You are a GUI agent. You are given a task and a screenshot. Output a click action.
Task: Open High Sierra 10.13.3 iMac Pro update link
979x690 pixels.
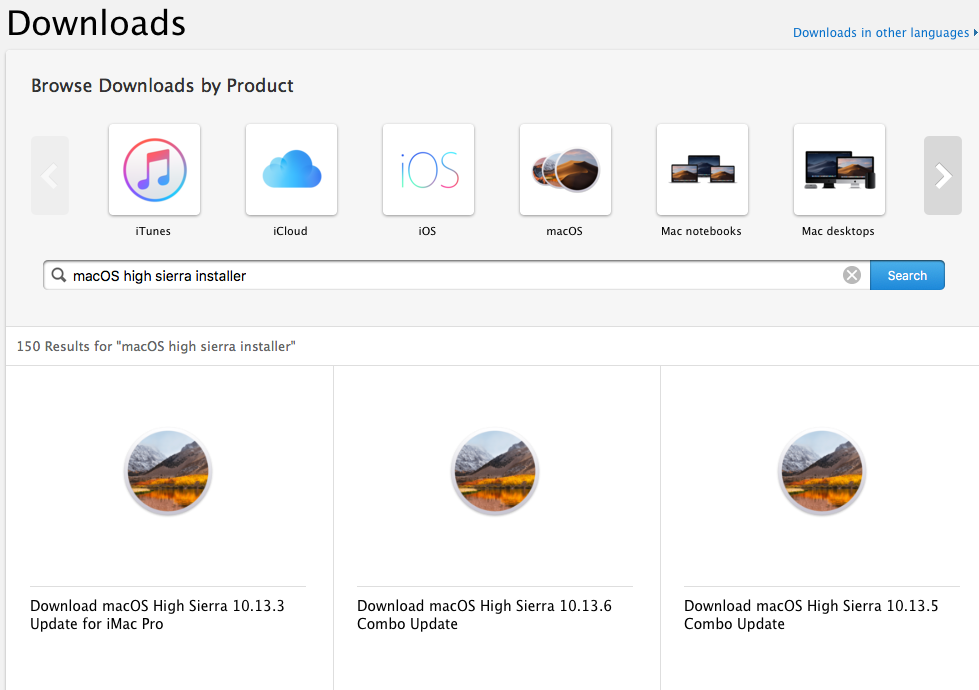pos(157,615)
